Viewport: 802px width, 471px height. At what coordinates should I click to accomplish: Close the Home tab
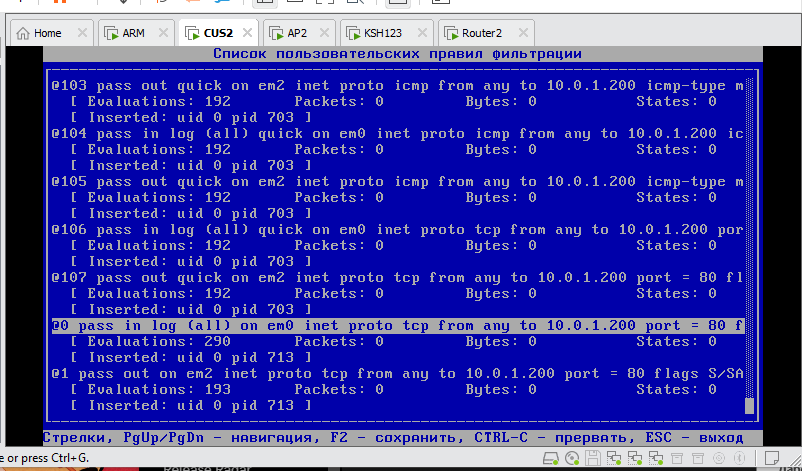pyautogui.click(x=82, y=33)
